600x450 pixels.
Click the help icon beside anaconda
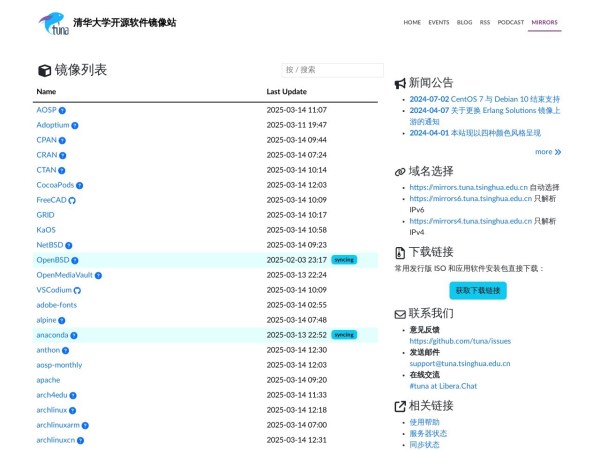coord(74,336)
